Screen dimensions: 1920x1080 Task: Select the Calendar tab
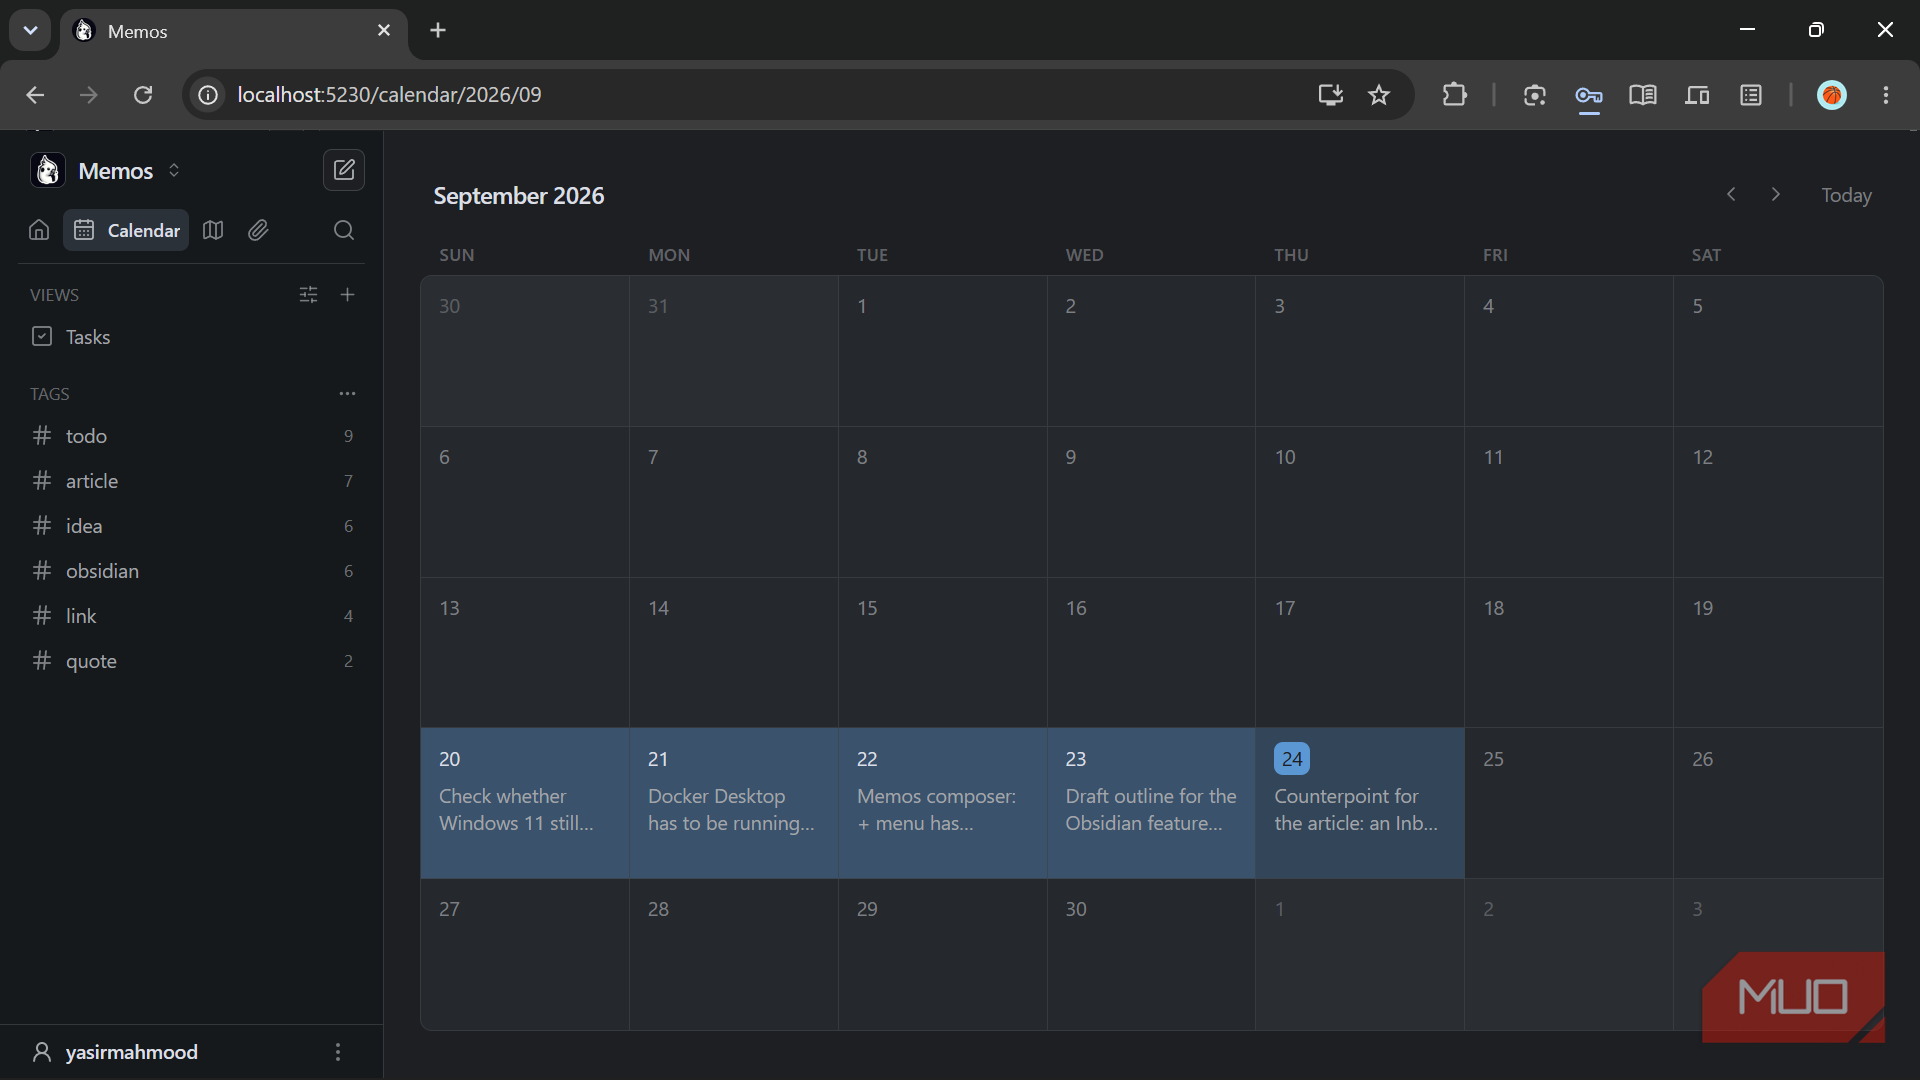click(127, 230)
